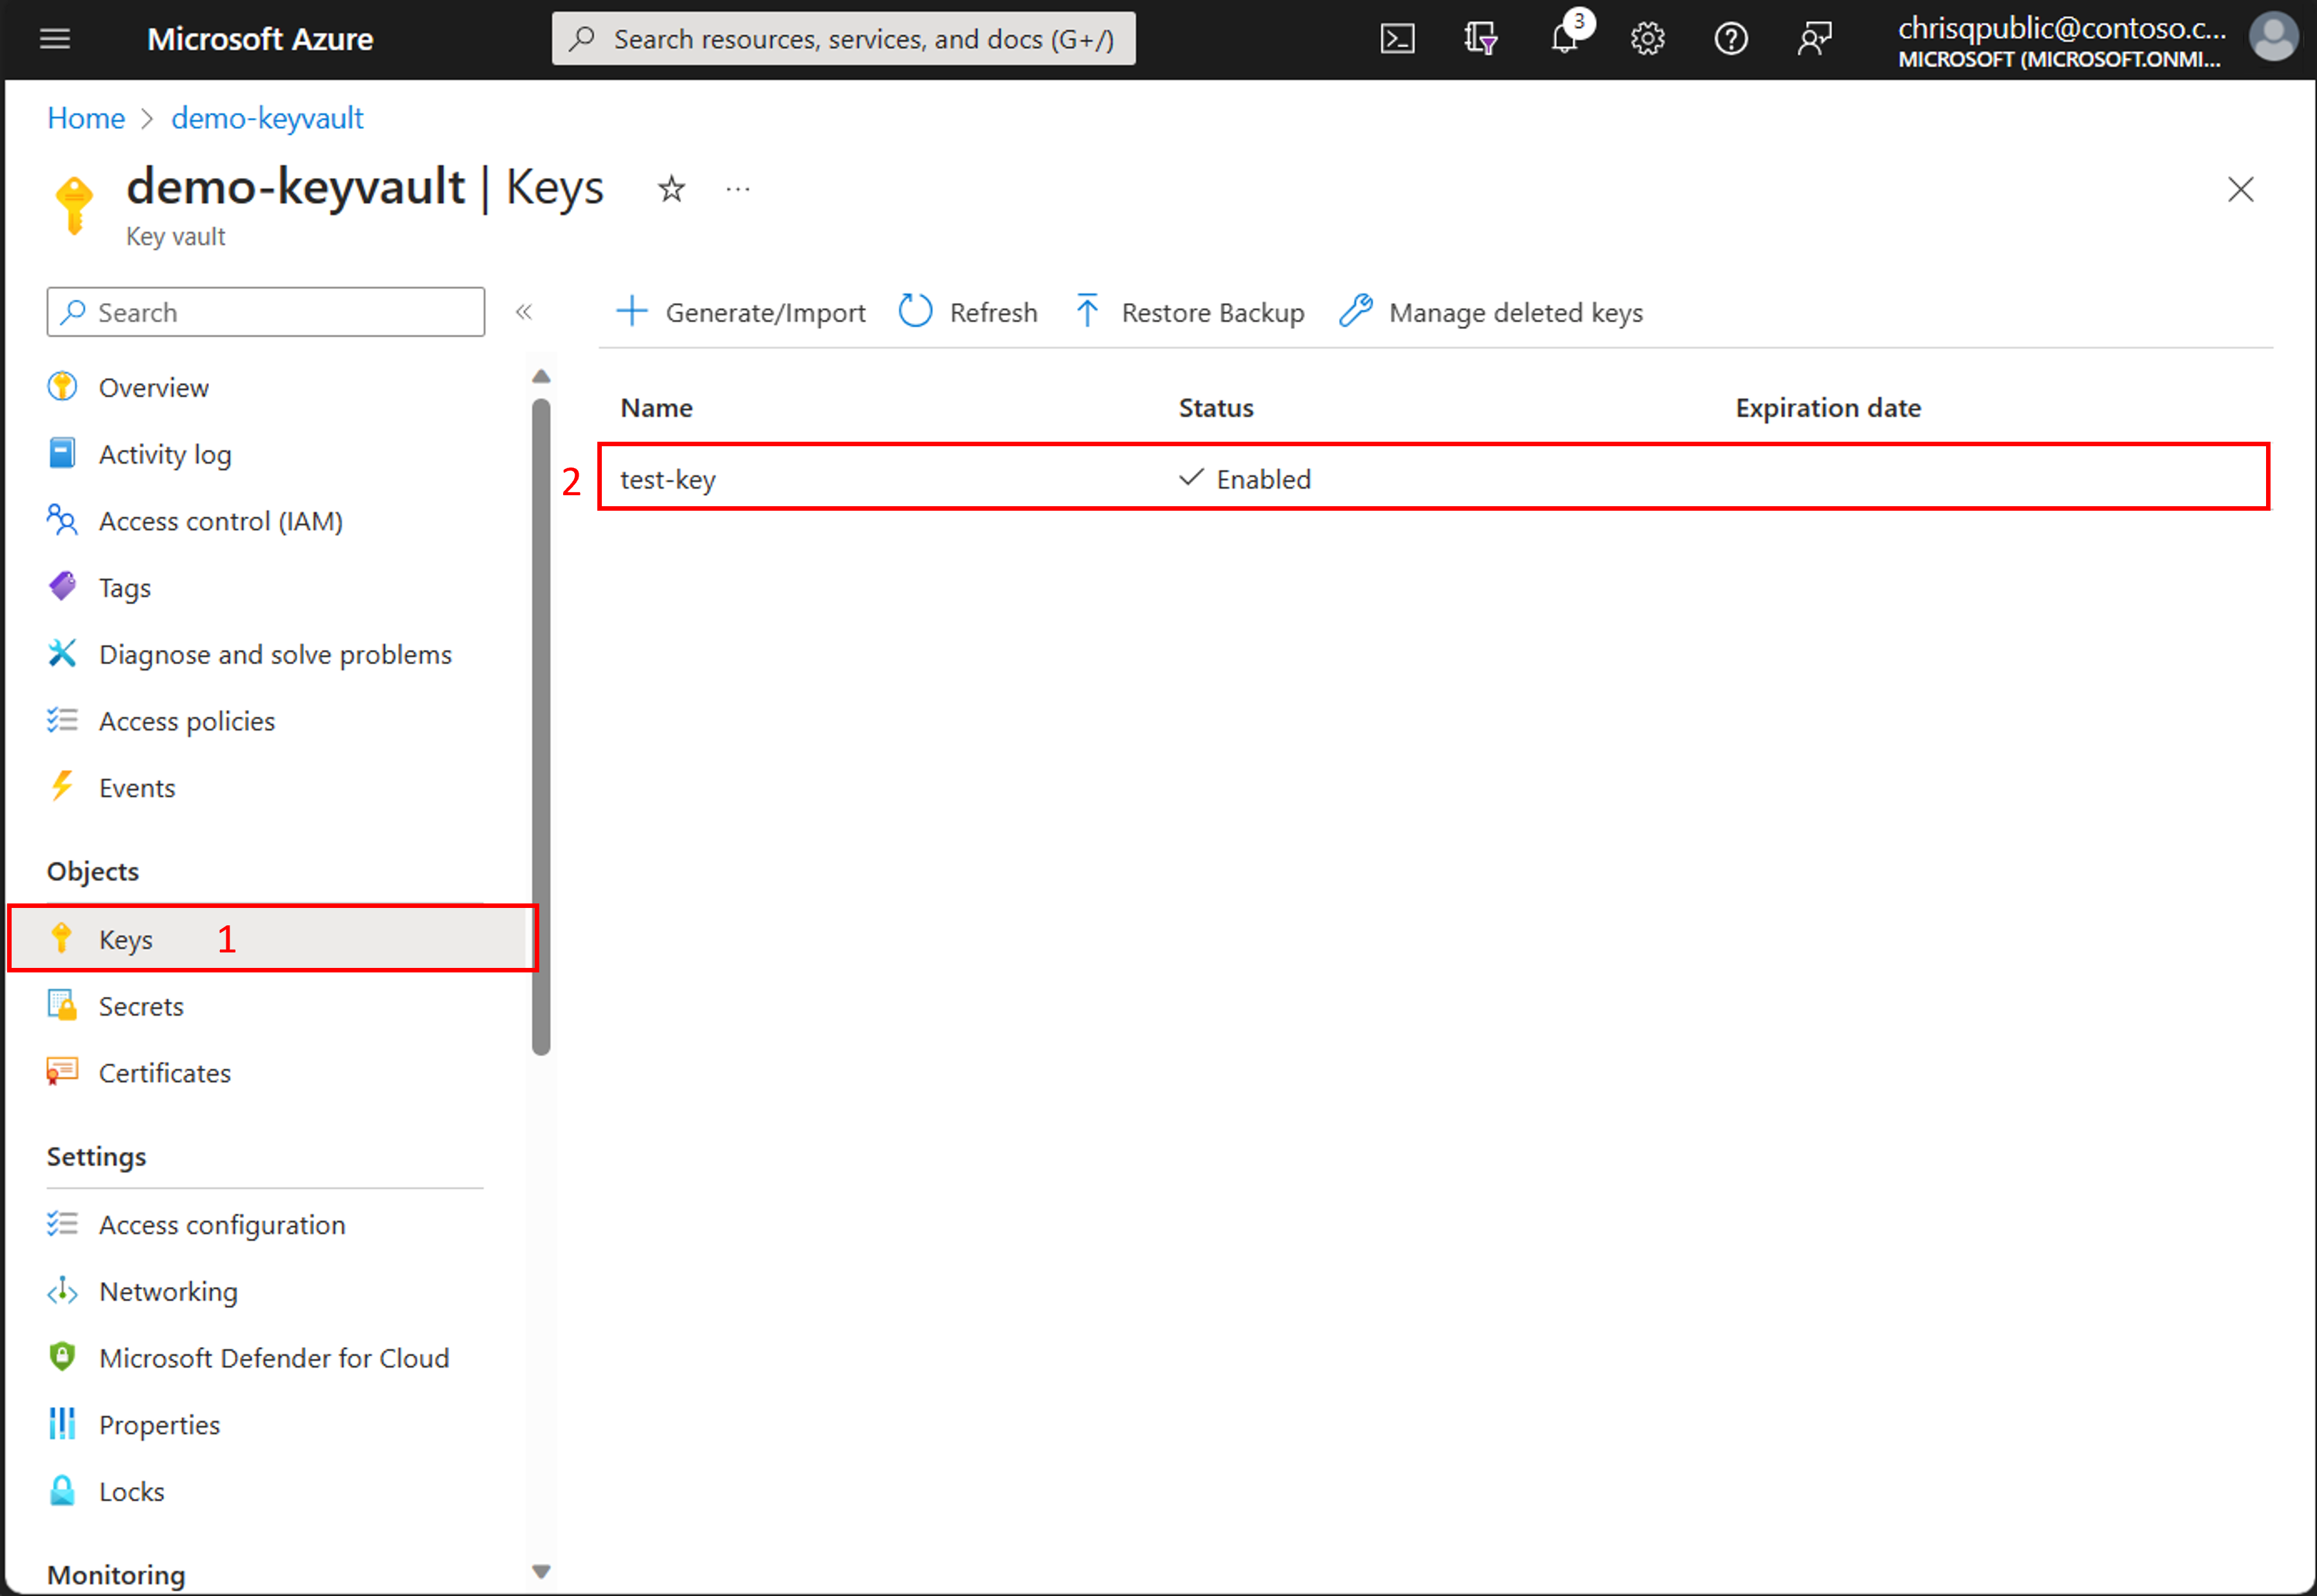Open the Feedback icon in header
2317x1596 pixels.
click(x=1814, y=39)
